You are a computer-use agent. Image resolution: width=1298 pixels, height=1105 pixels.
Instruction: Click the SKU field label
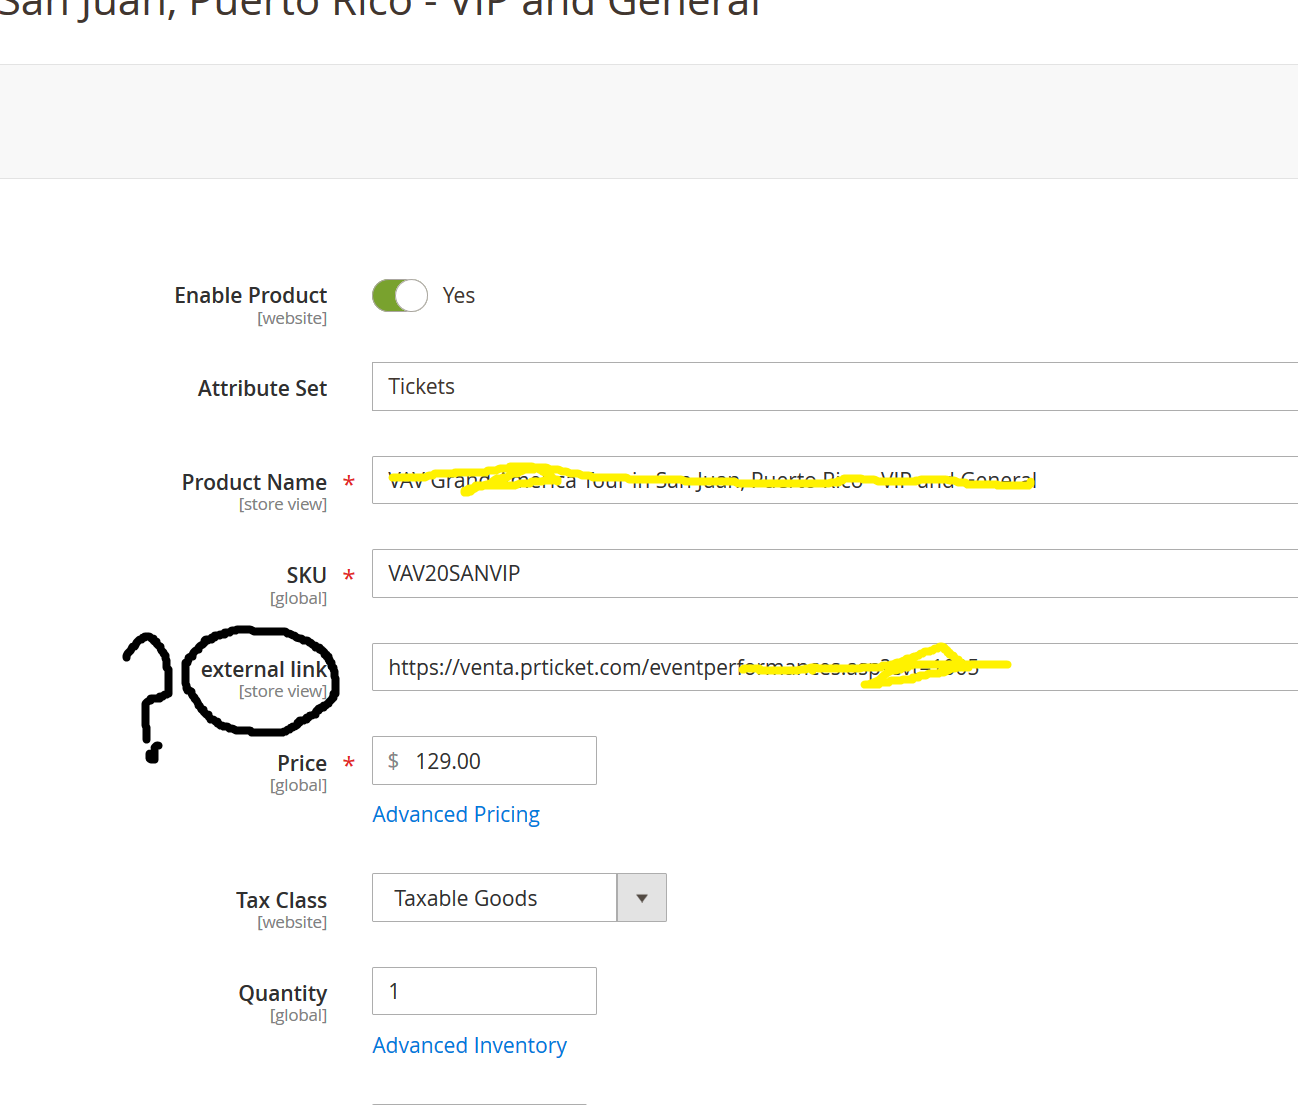(306, 574)
